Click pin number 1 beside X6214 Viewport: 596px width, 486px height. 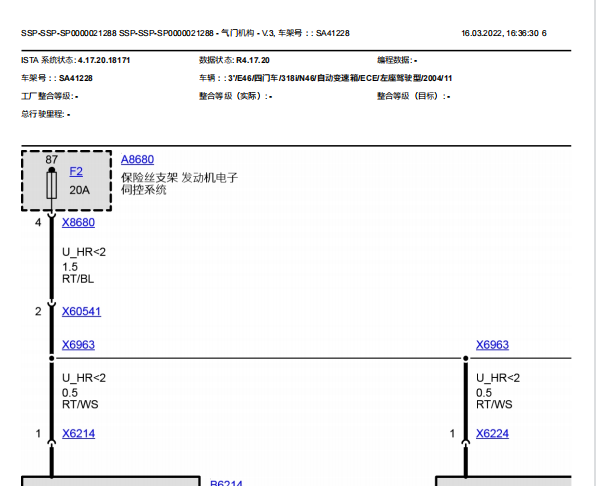coord(38,434)
